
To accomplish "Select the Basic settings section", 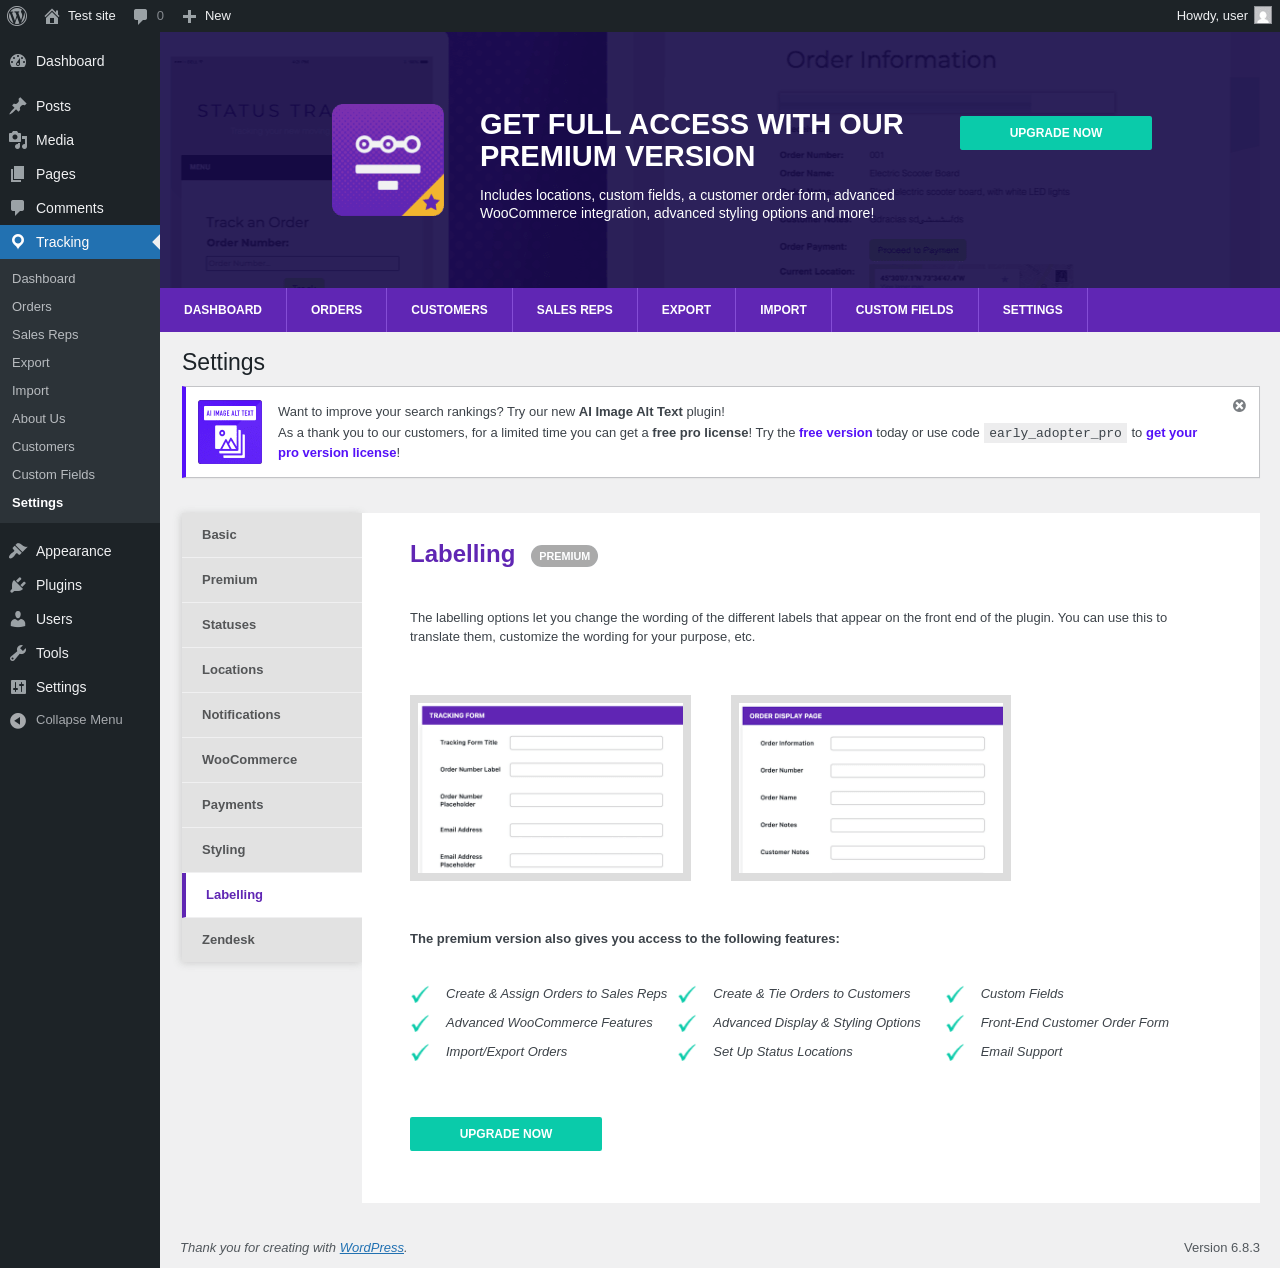I will click(272, 535).
